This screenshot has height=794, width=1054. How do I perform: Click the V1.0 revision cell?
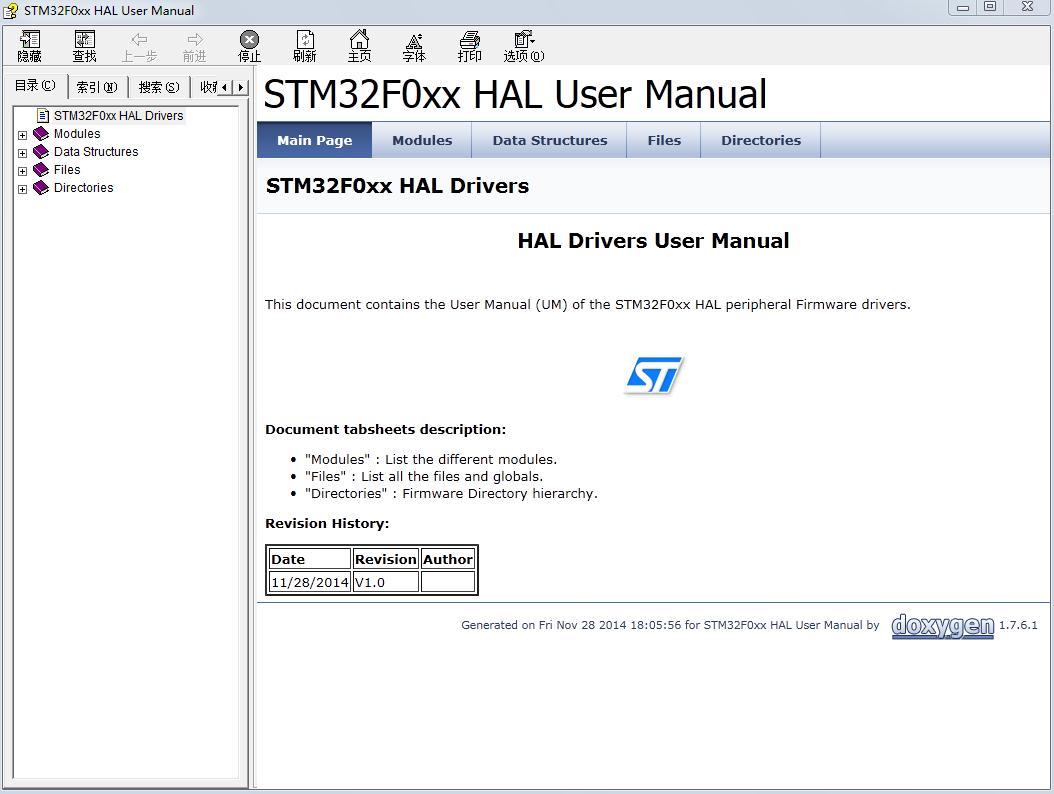tap(386, 582)
